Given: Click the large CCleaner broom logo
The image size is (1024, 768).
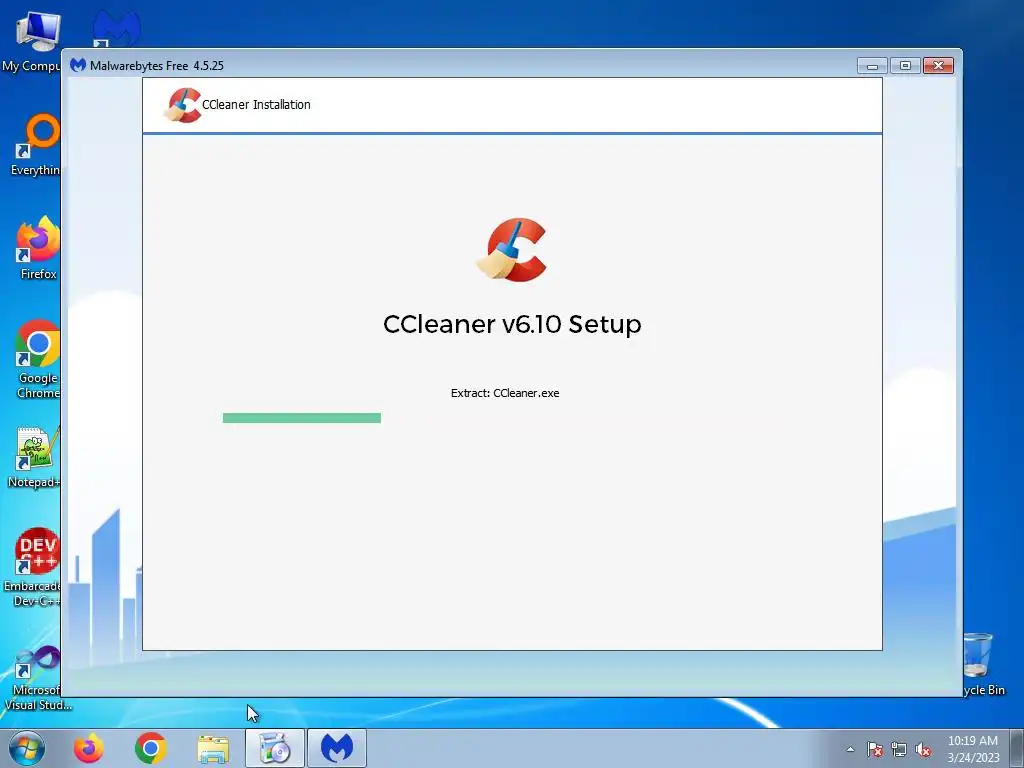Looking at the screenshot, I should click(x=511, y=250).
